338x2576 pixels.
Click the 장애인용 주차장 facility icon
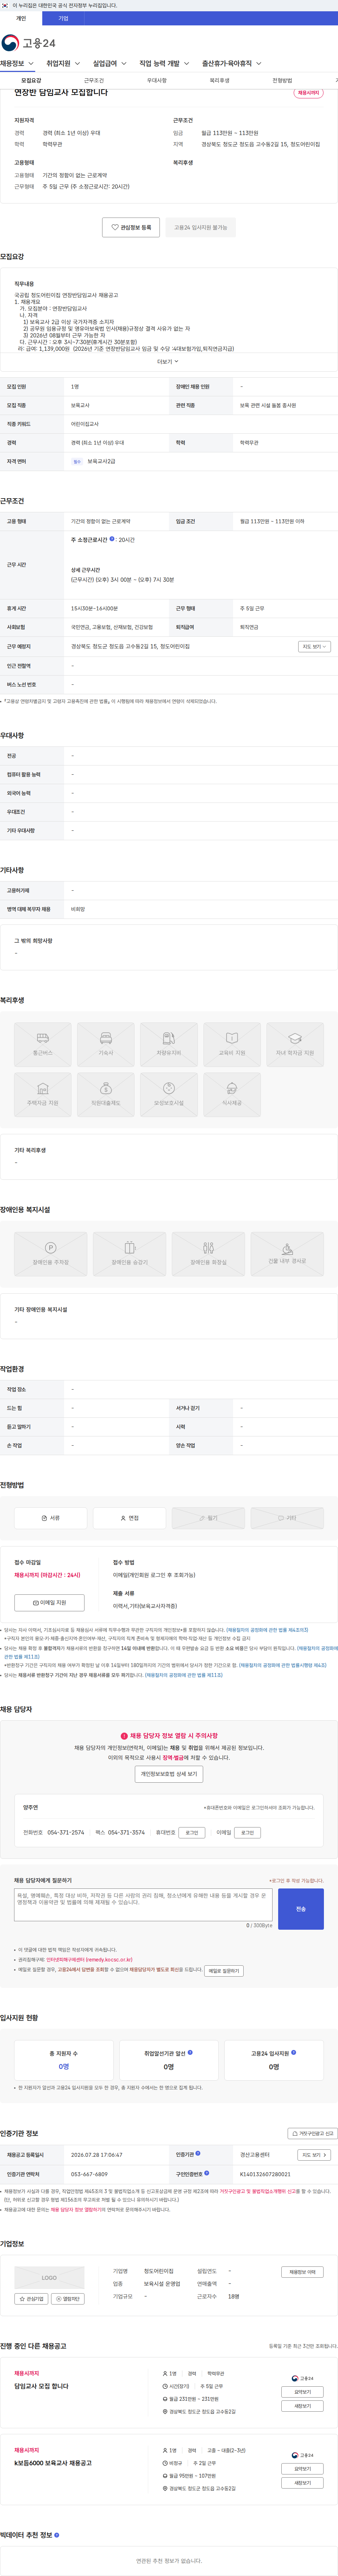click(51, 1254)
